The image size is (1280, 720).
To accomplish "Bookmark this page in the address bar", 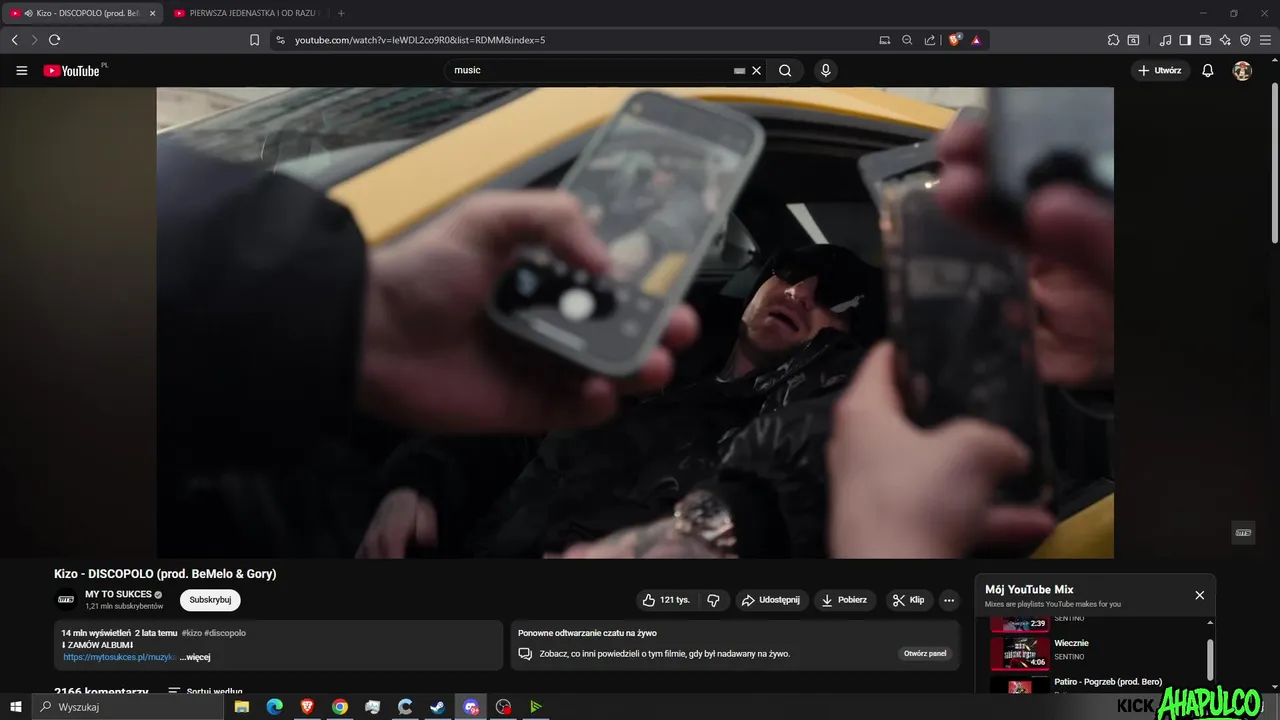I will pyautogui.click(x=254, y=40).
